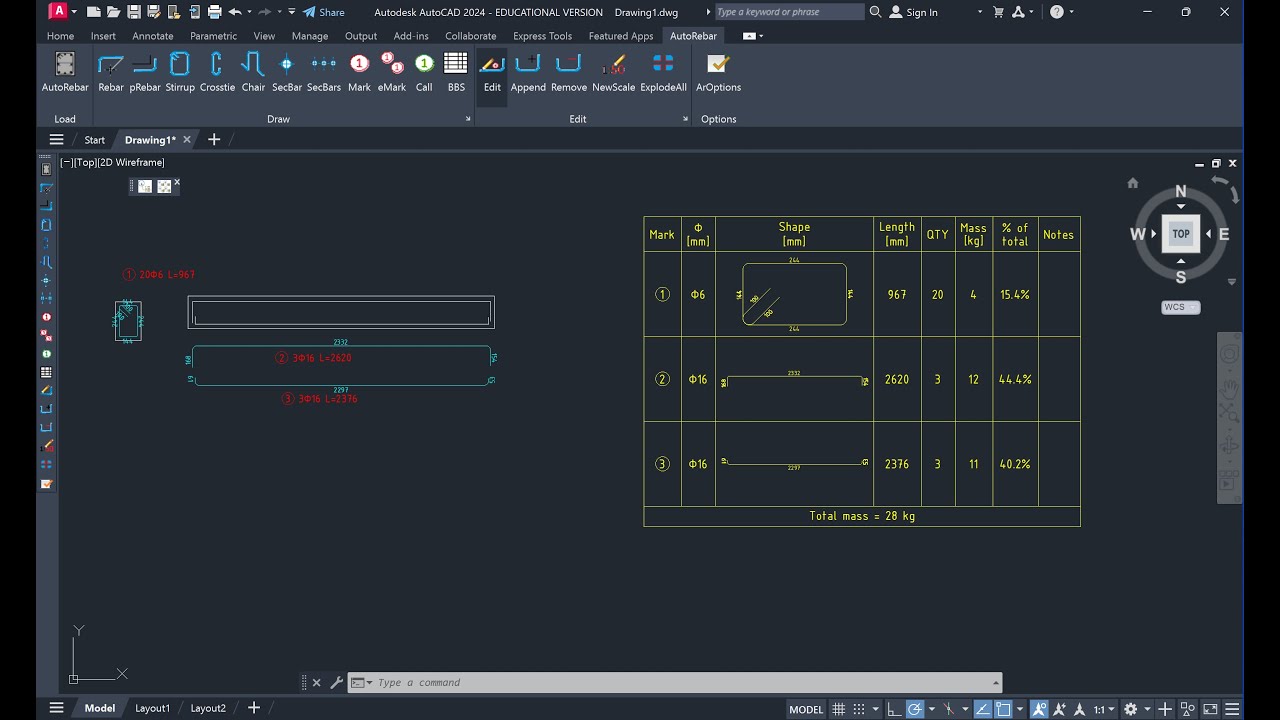Open workspace switching gear dropdown

(1147, 709)
